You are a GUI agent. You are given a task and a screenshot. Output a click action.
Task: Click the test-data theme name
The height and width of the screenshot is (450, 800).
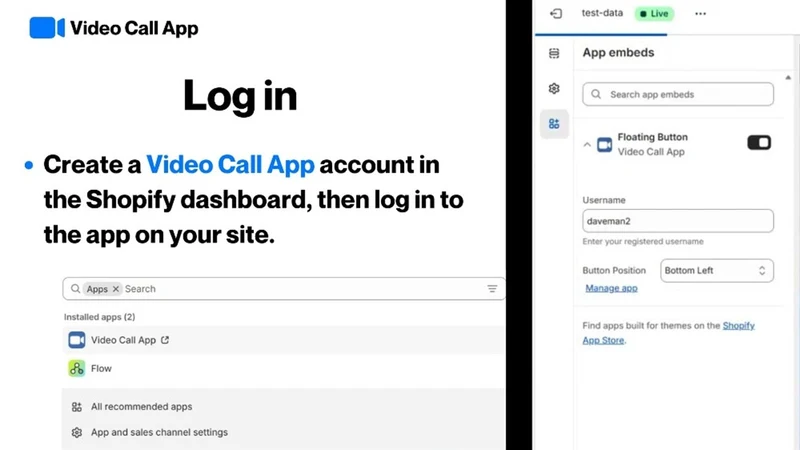tap(602, 13)
